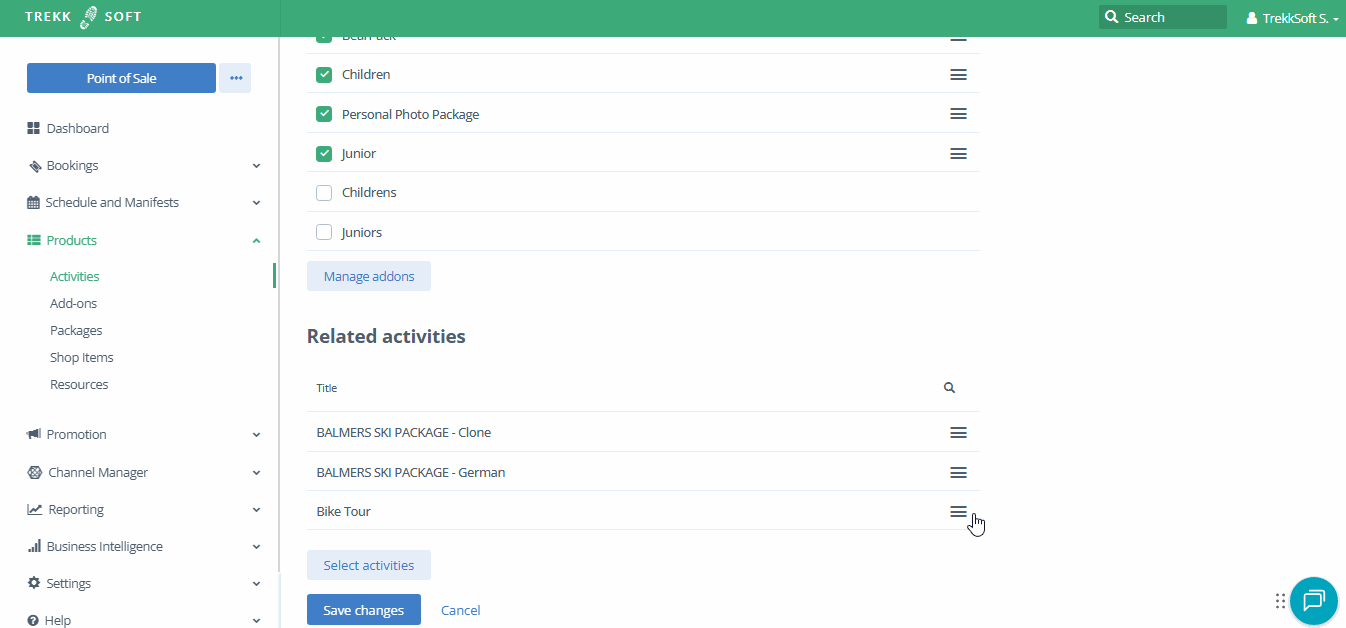Click the Bookings tag icon in sidebar
1346x628 pixels.
pyautogui.click(x=33, y=165)
